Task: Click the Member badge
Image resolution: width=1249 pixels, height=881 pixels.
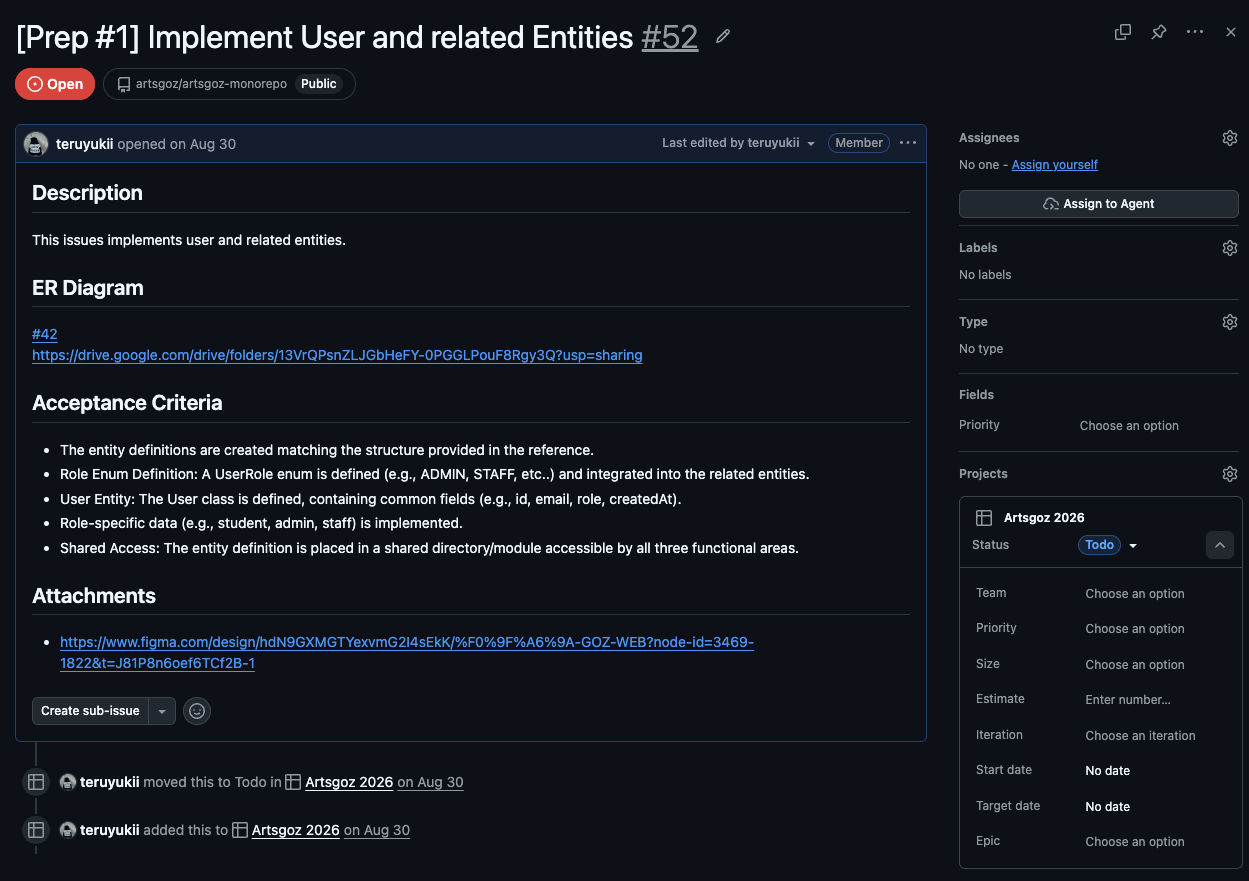Action: click(x=859, y=143)
